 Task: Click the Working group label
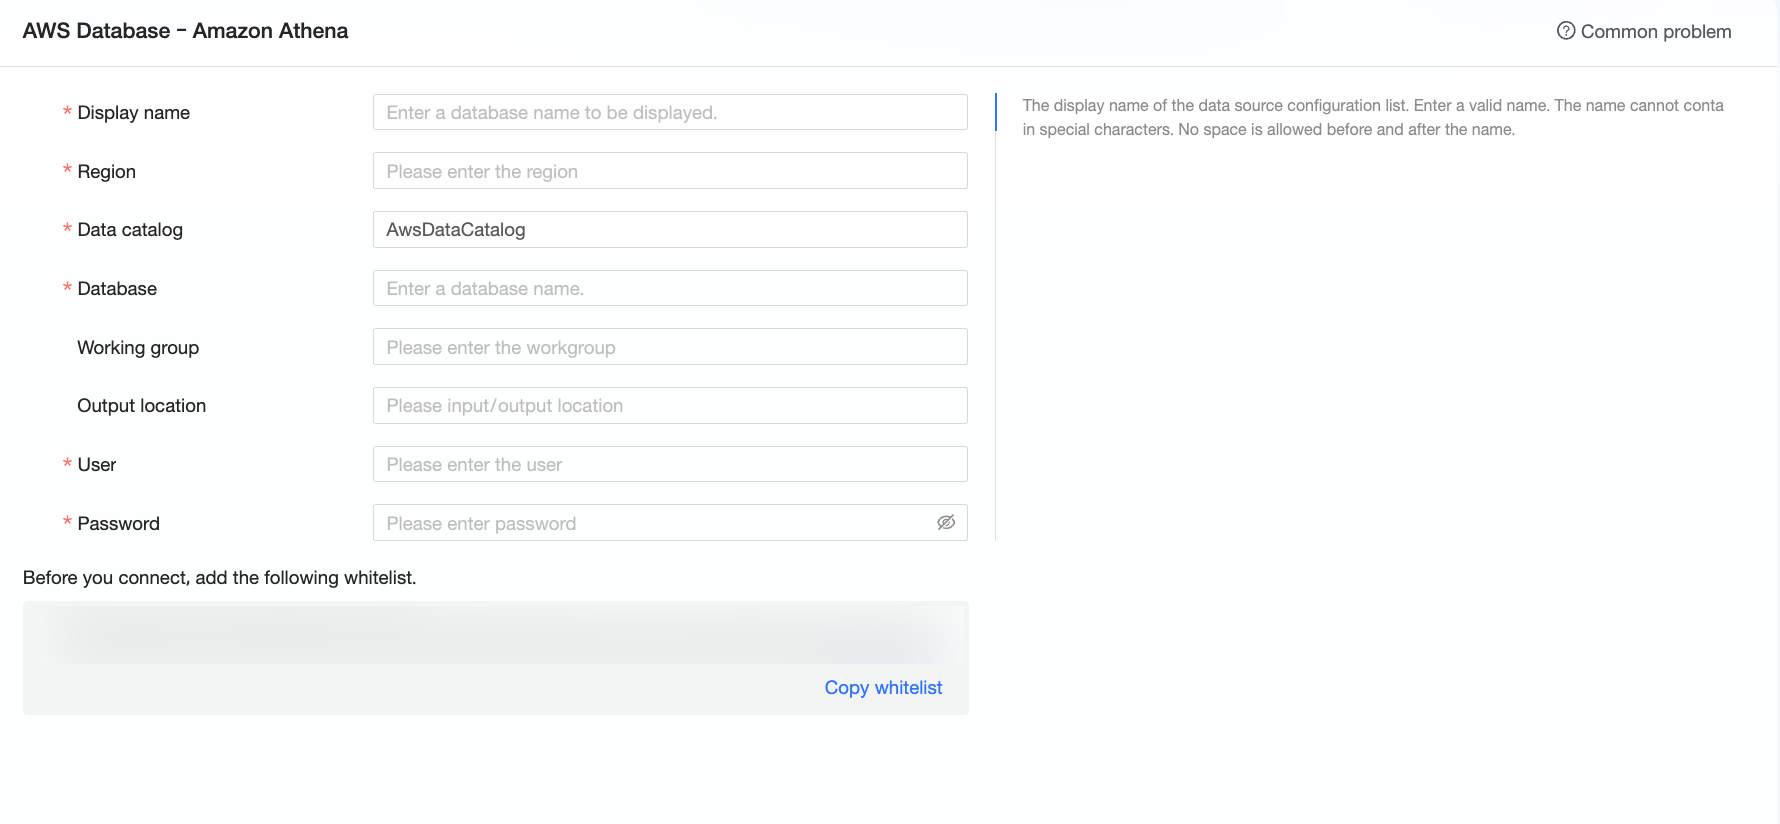[x=138, y=348]
